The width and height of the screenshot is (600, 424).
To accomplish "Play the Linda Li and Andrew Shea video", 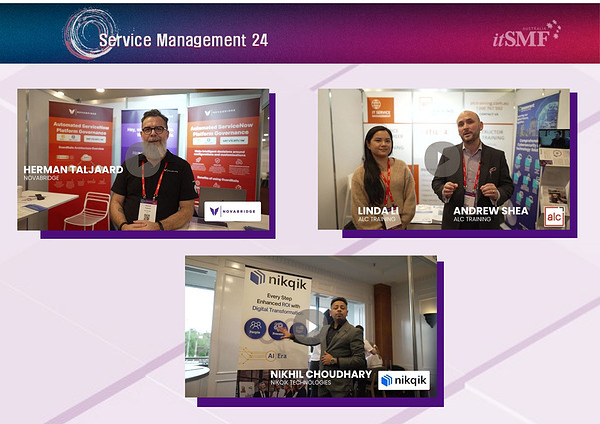I will 442,159.
